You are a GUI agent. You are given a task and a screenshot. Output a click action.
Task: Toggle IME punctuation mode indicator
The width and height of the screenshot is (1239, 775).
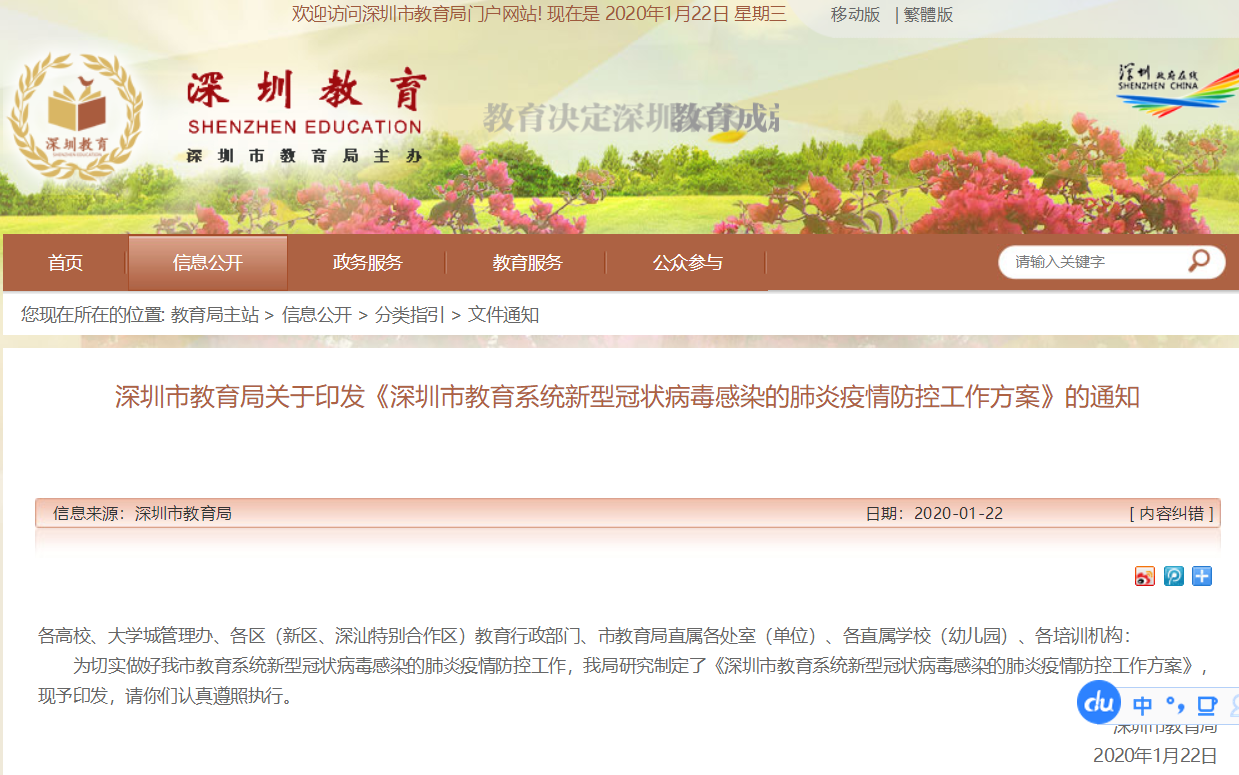(1174, 705)
